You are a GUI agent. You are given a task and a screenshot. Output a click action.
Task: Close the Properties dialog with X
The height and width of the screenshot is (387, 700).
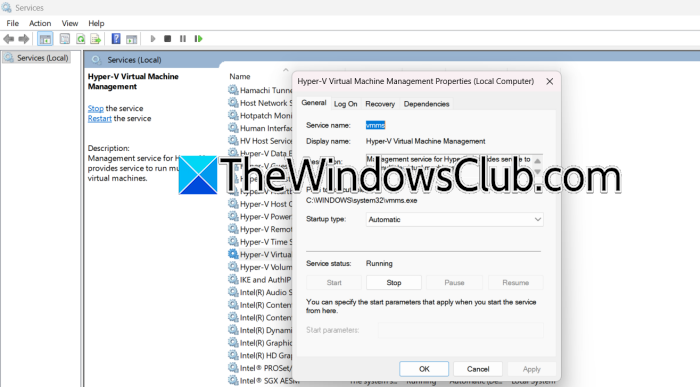[x=550, y=81]
